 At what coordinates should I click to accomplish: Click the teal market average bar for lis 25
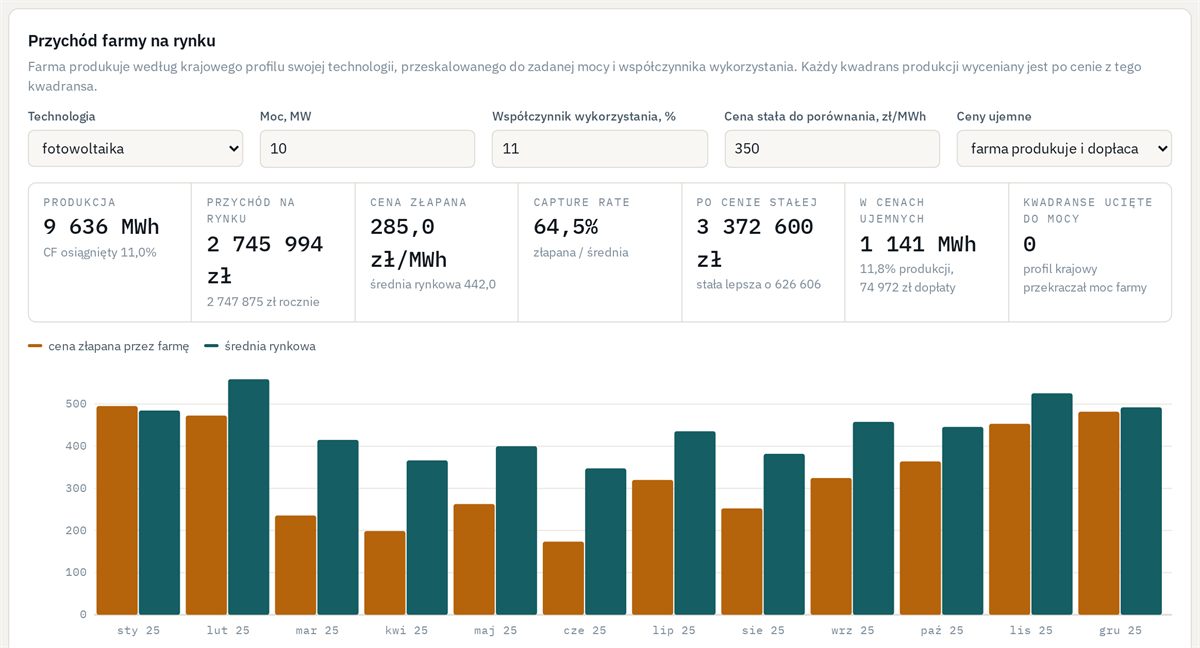click(x=1052, y=504)
